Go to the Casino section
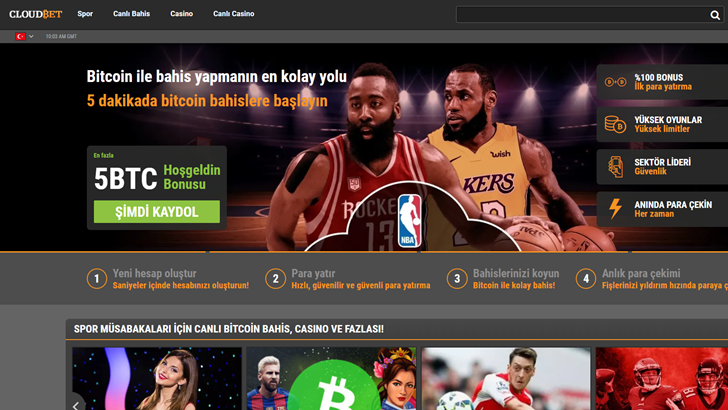This screenshot has height=410, width=728. coord(182,14)
